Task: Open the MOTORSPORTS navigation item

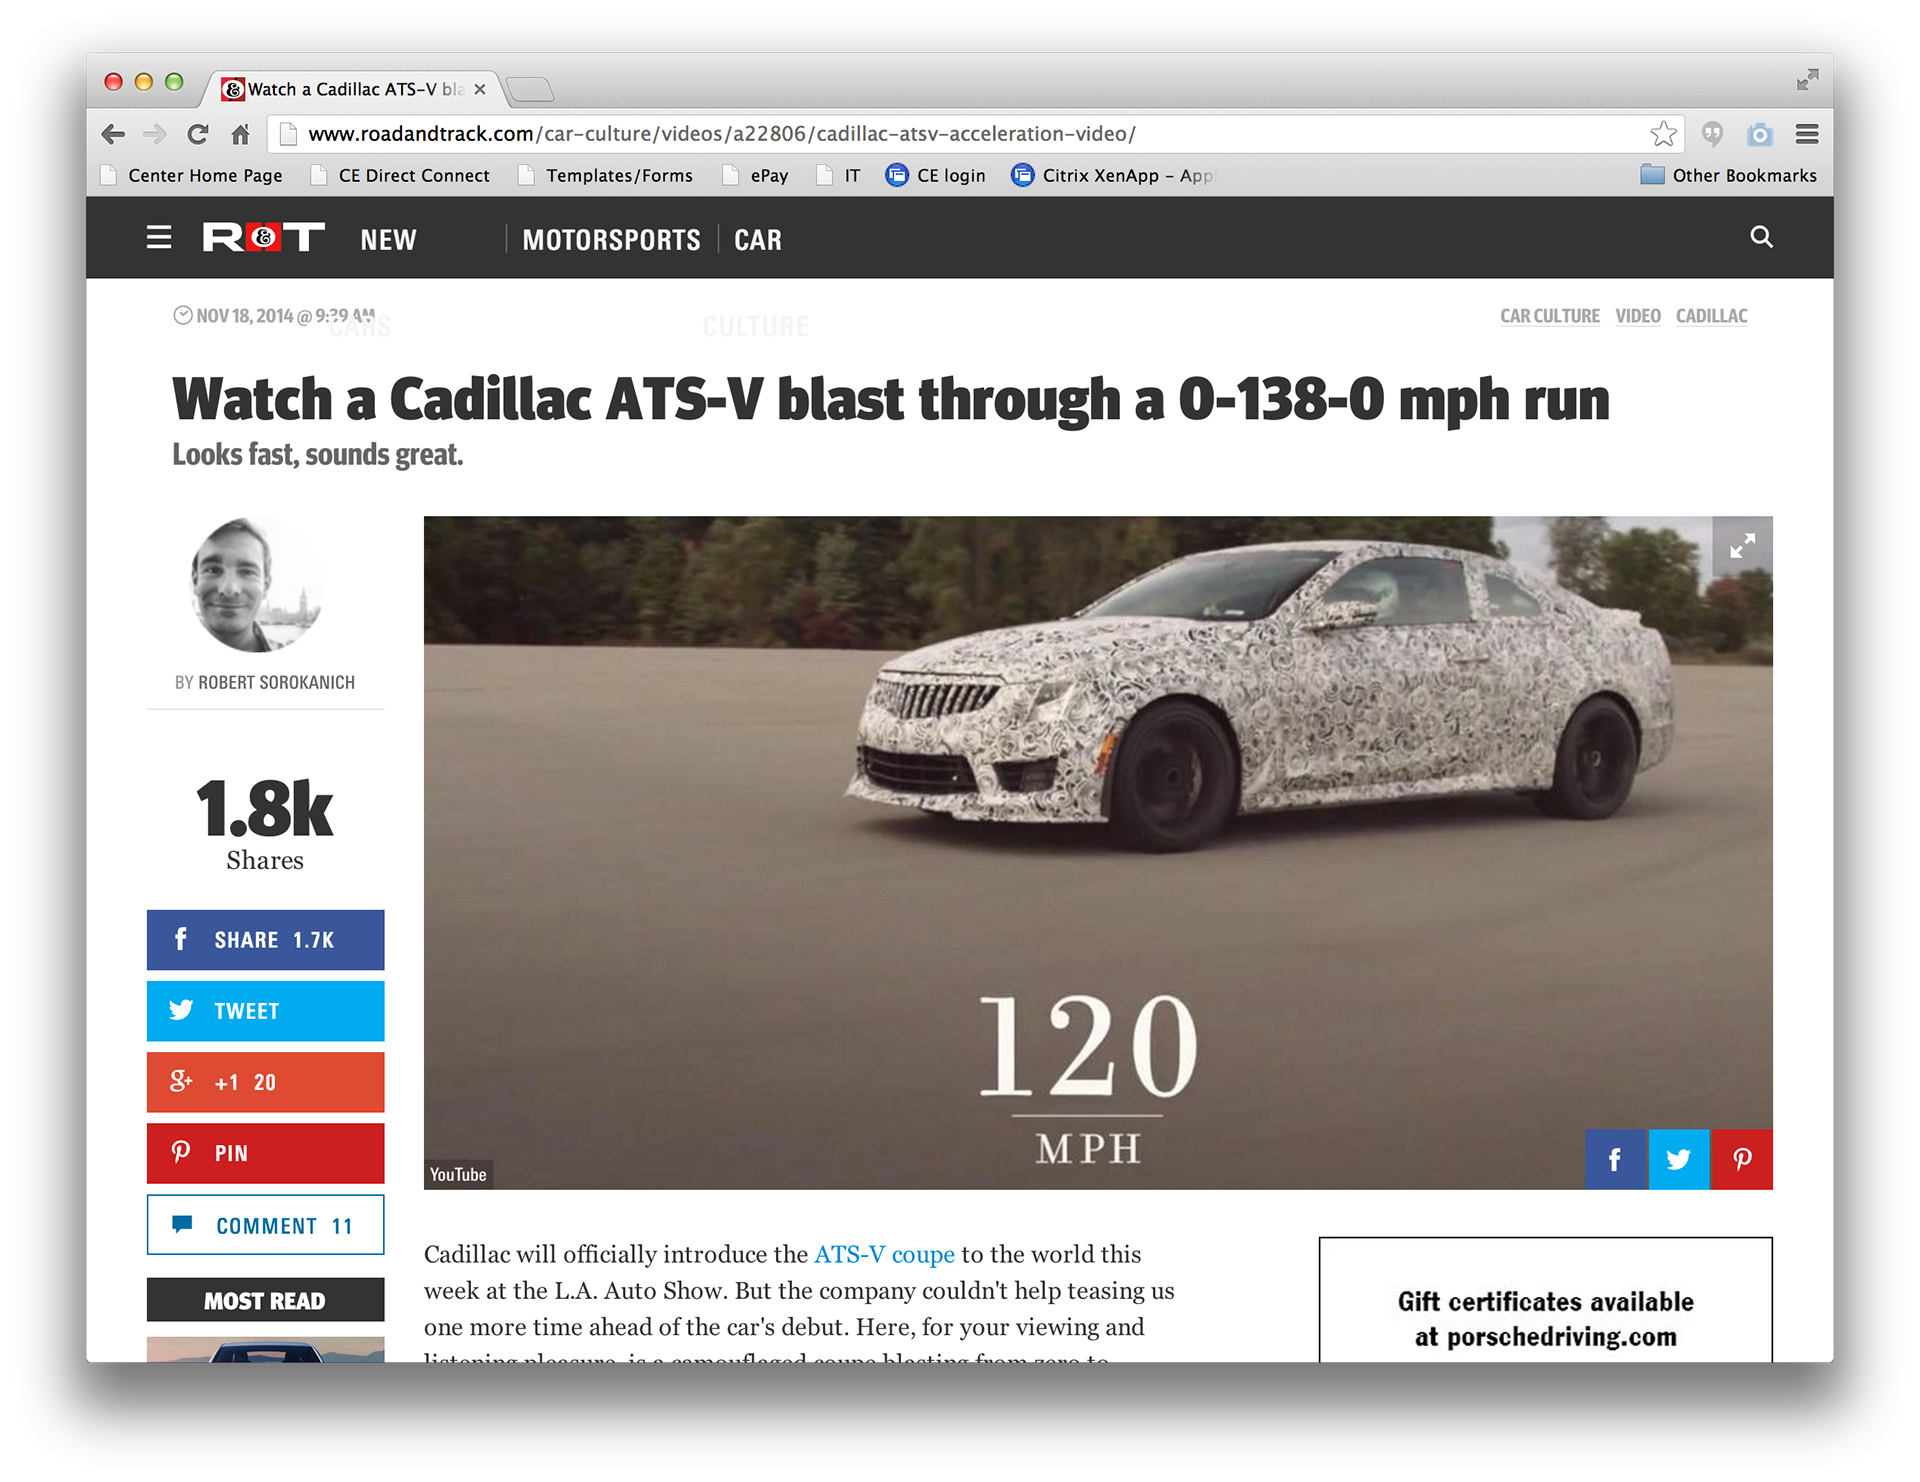Action: coord(611,240)
